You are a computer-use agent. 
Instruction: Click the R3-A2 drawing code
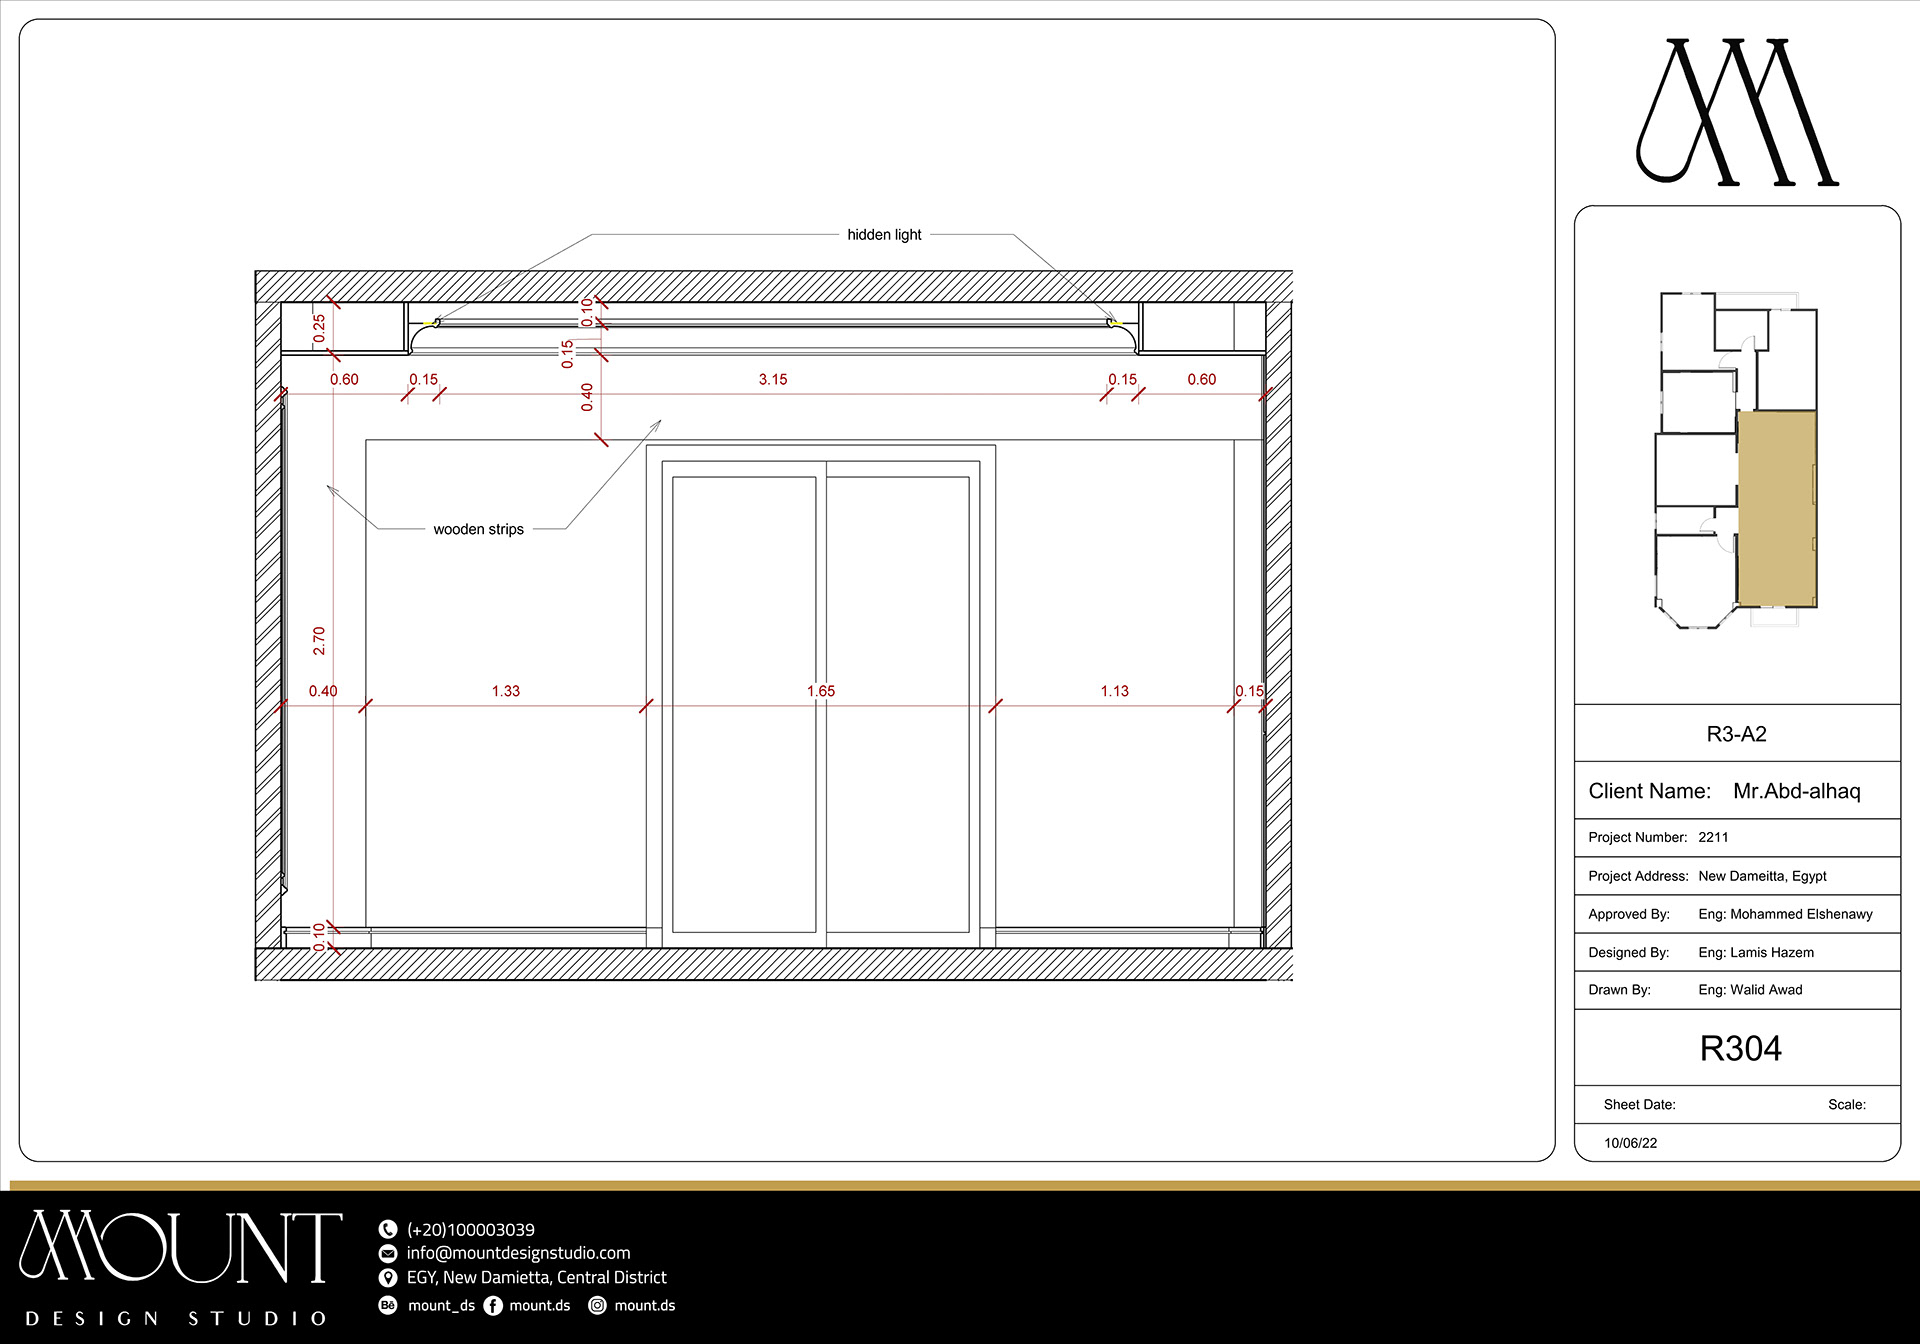[1736, 734]
